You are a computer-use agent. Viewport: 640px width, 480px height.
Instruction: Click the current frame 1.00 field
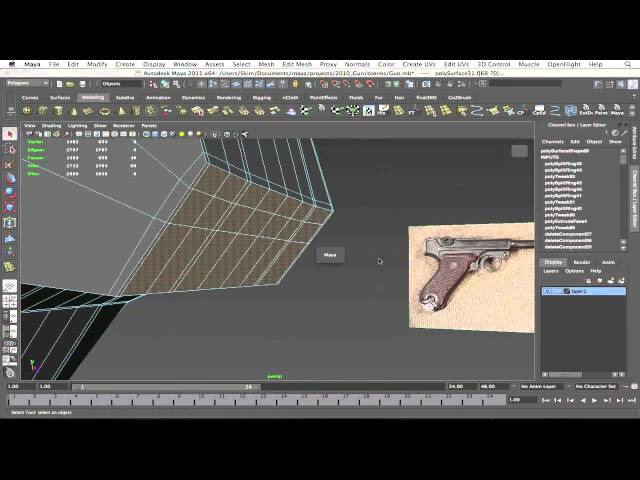point(522,400)
